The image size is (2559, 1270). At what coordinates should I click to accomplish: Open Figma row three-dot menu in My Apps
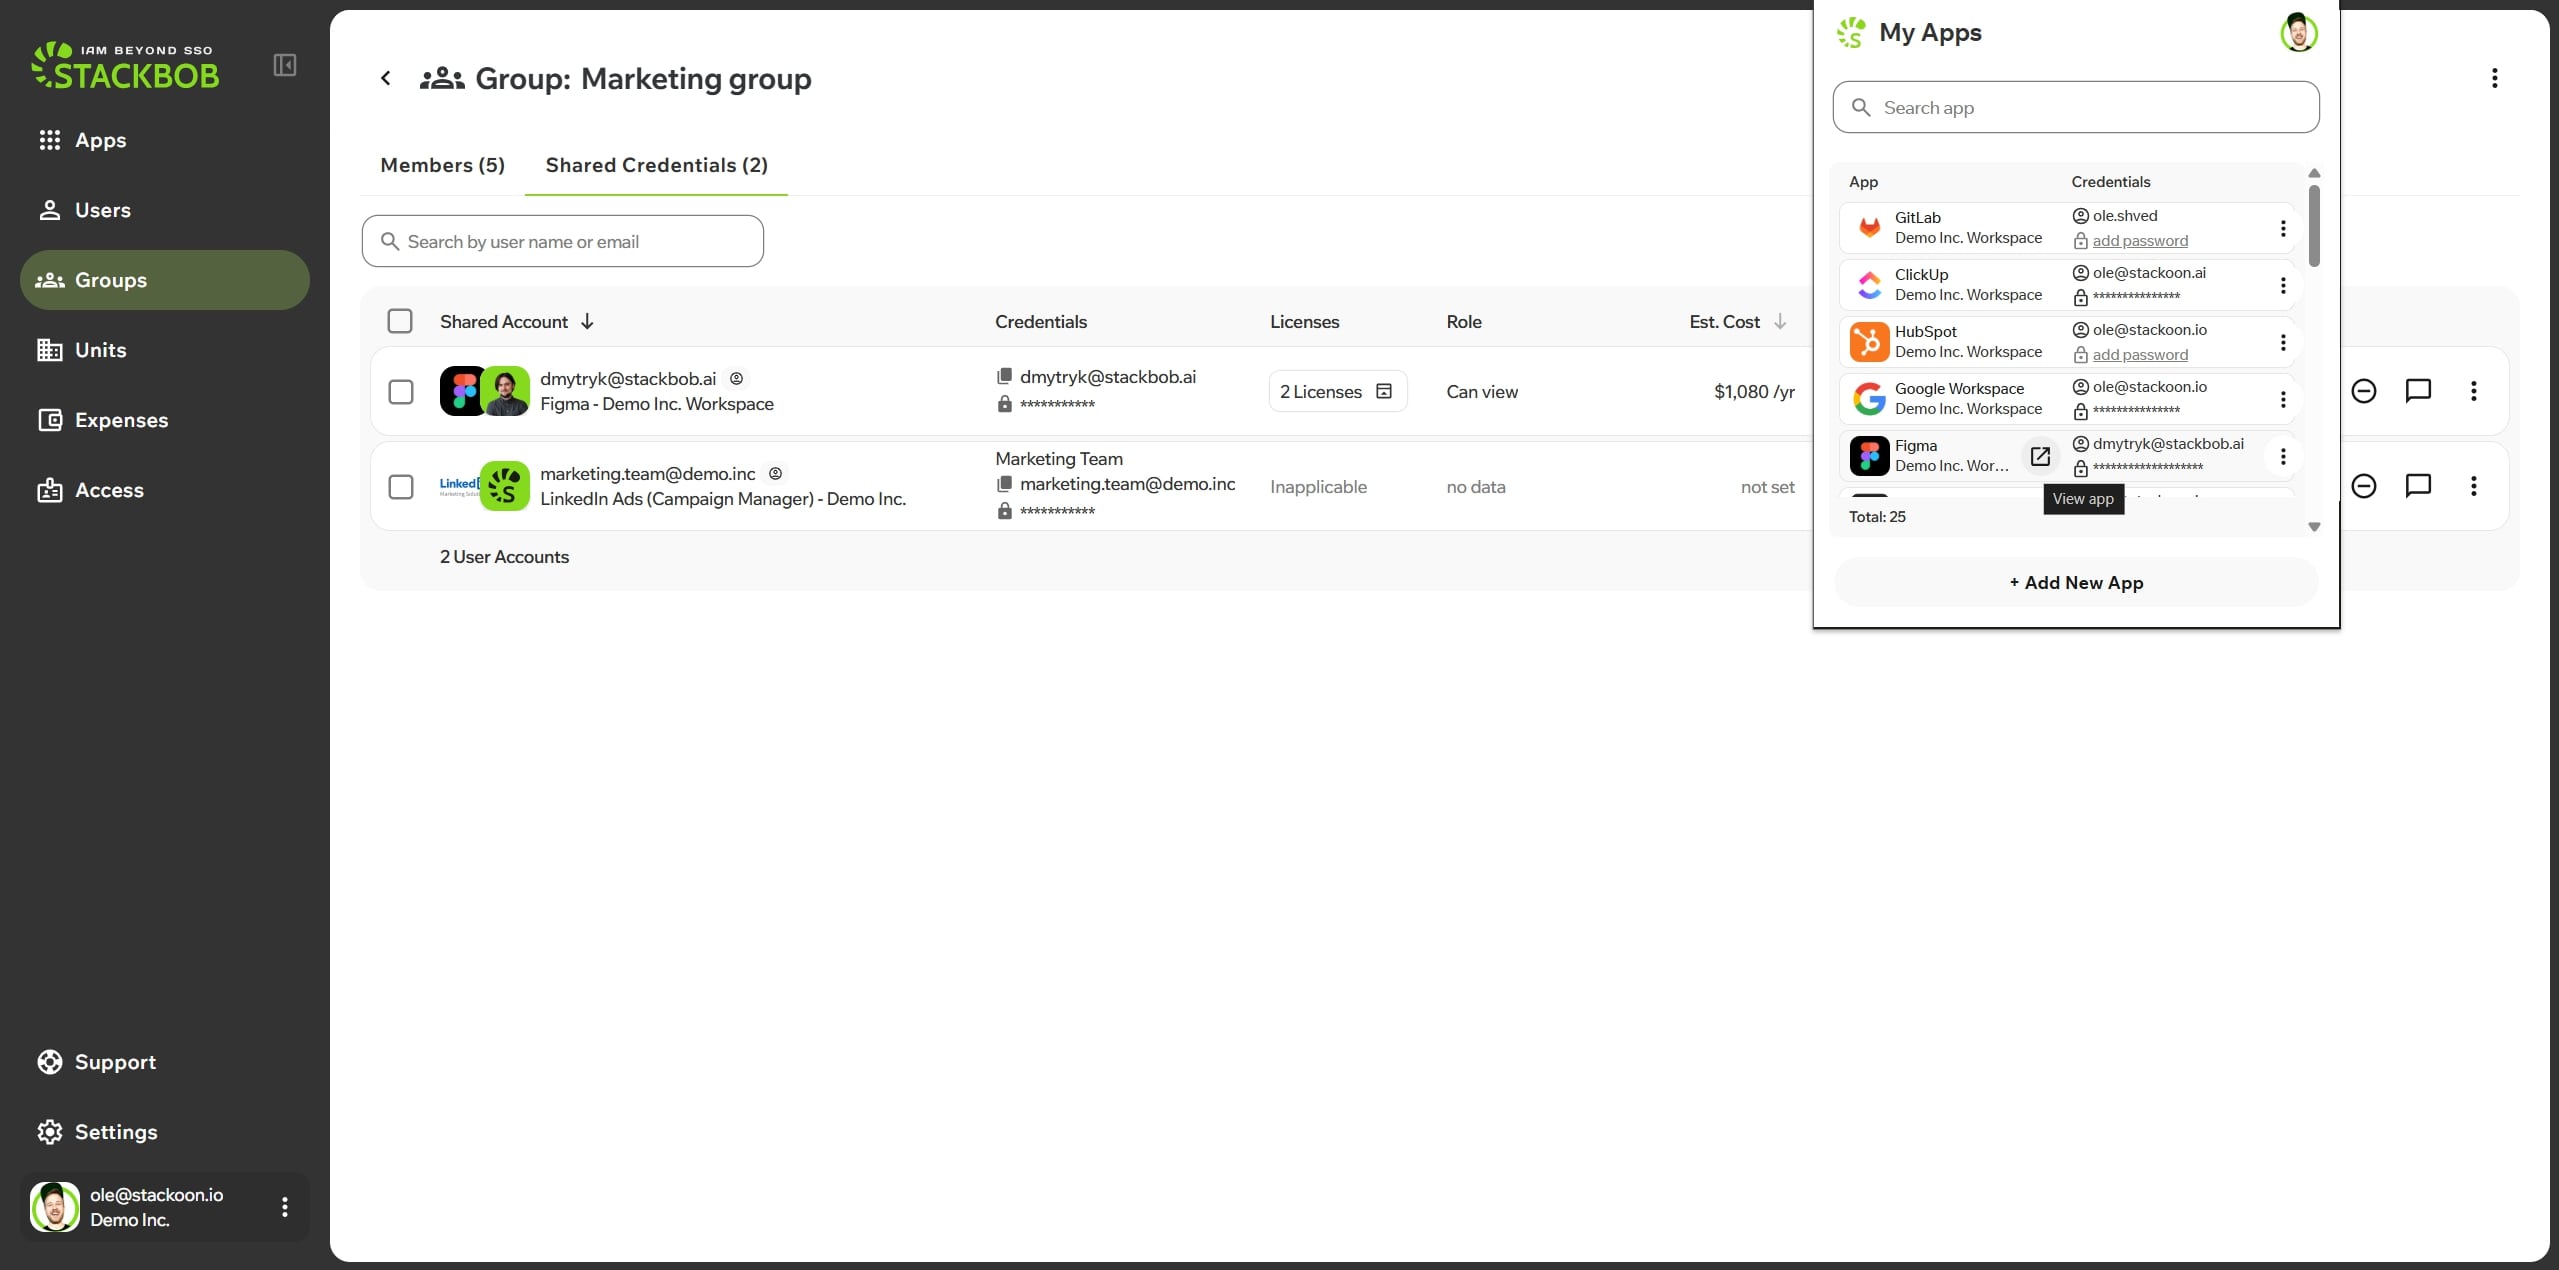pyautogui.click(x=2283, y=456)
